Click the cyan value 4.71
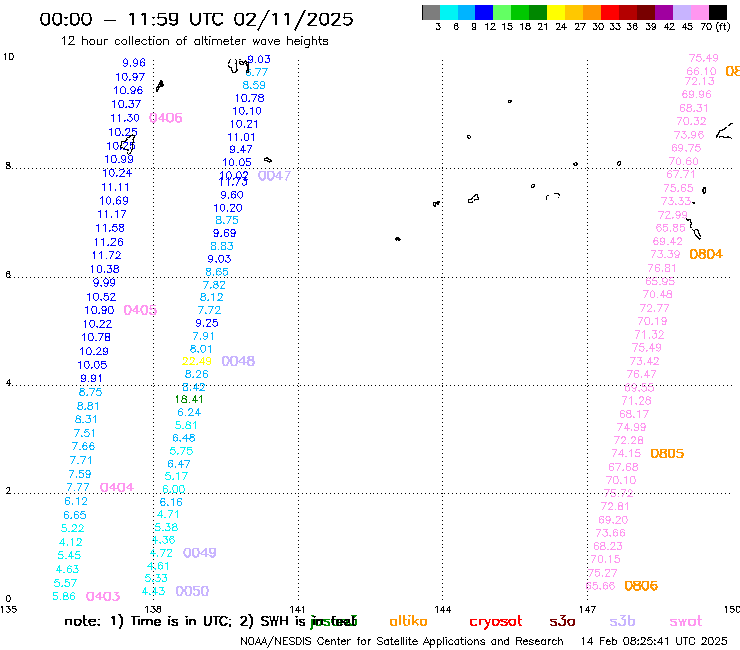 (168, 515)
